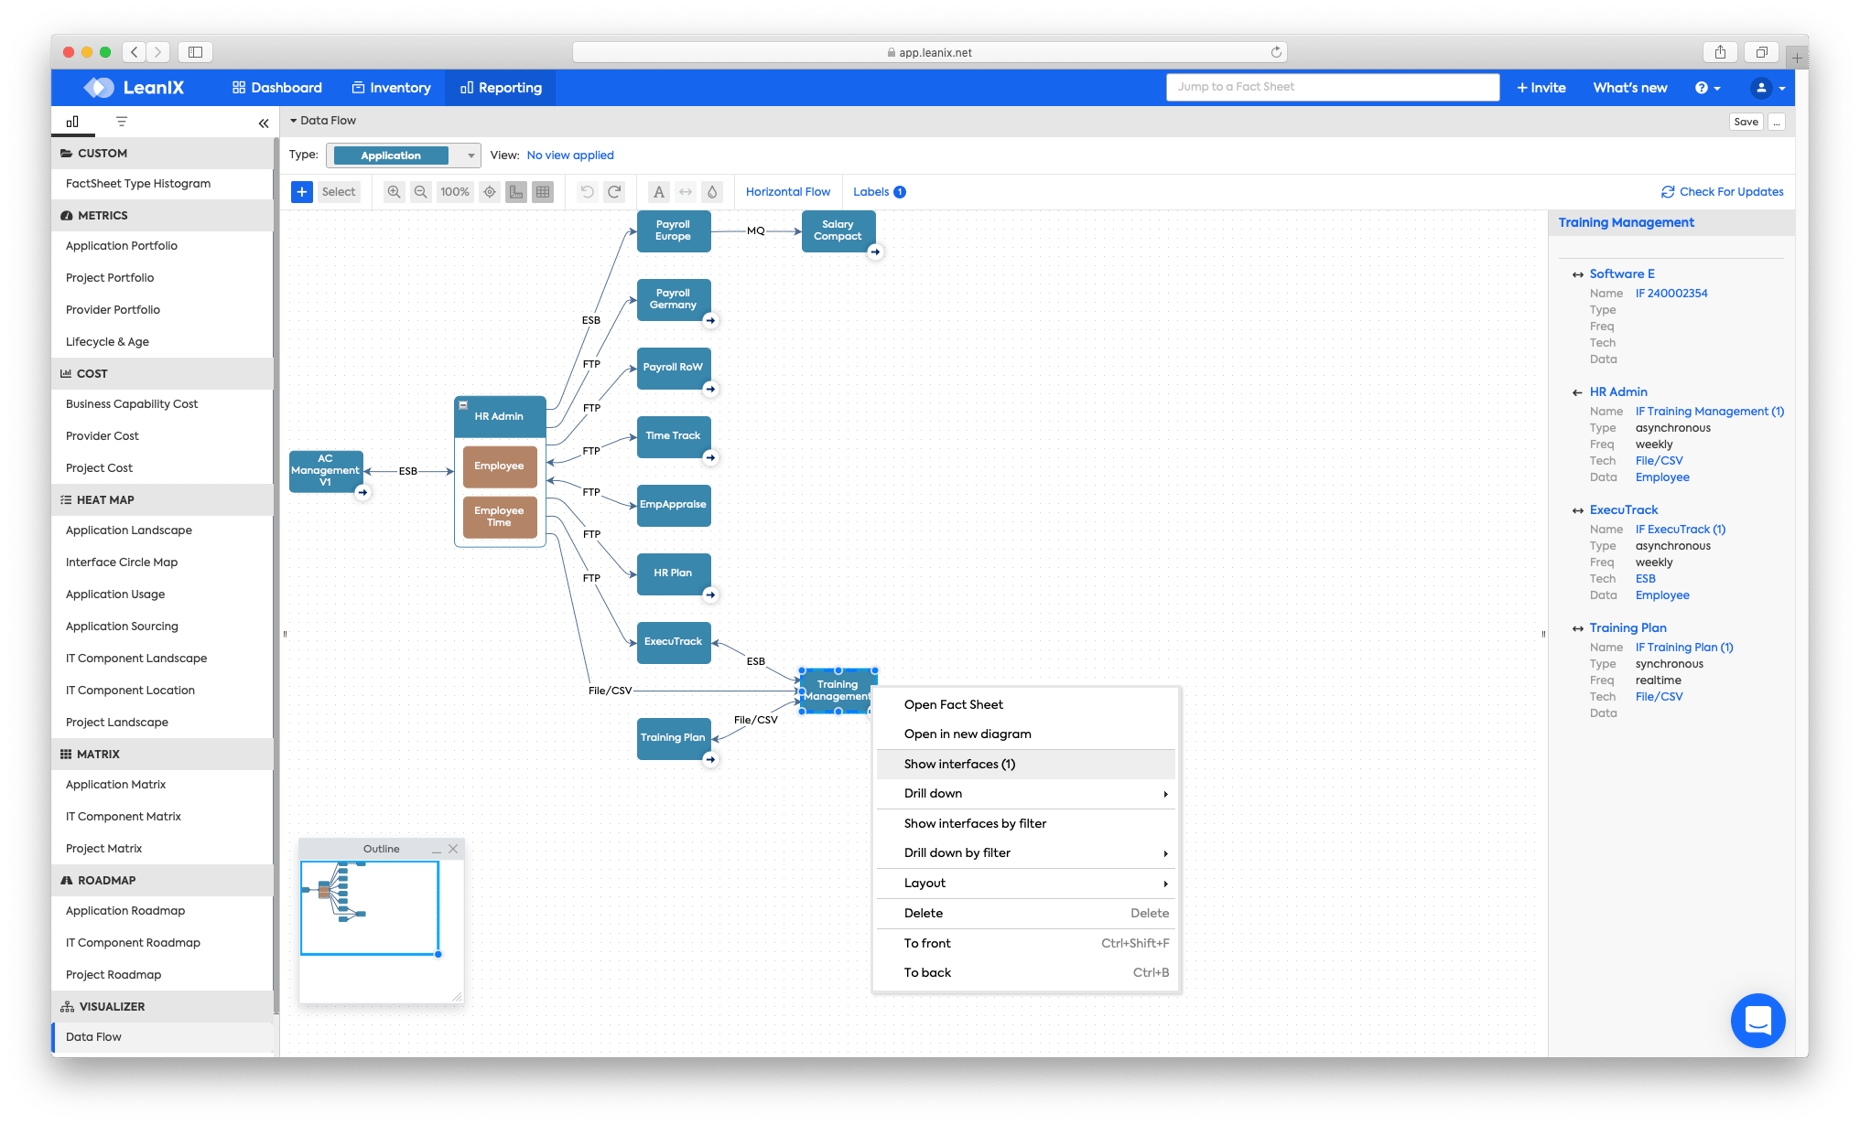Open the fill color droplet tool
The image size is (1860, 1125).
tap(711, 191)
